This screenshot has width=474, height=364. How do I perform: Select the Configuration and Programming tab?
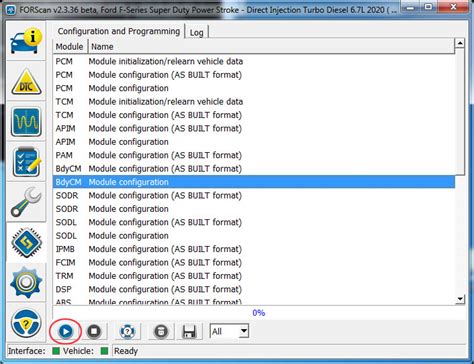(x=119, y=31)
